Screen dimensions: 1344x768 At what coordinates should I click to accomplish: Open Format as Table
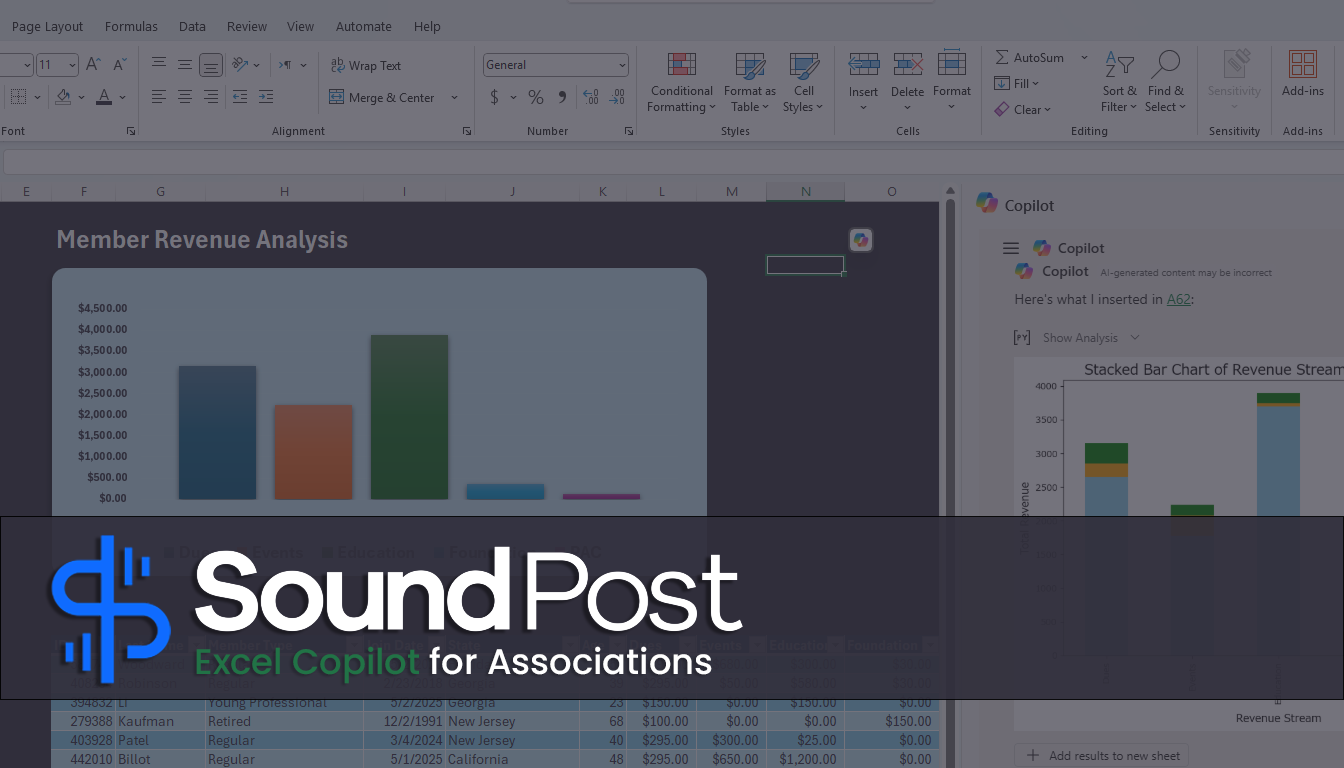pos(749,83)
